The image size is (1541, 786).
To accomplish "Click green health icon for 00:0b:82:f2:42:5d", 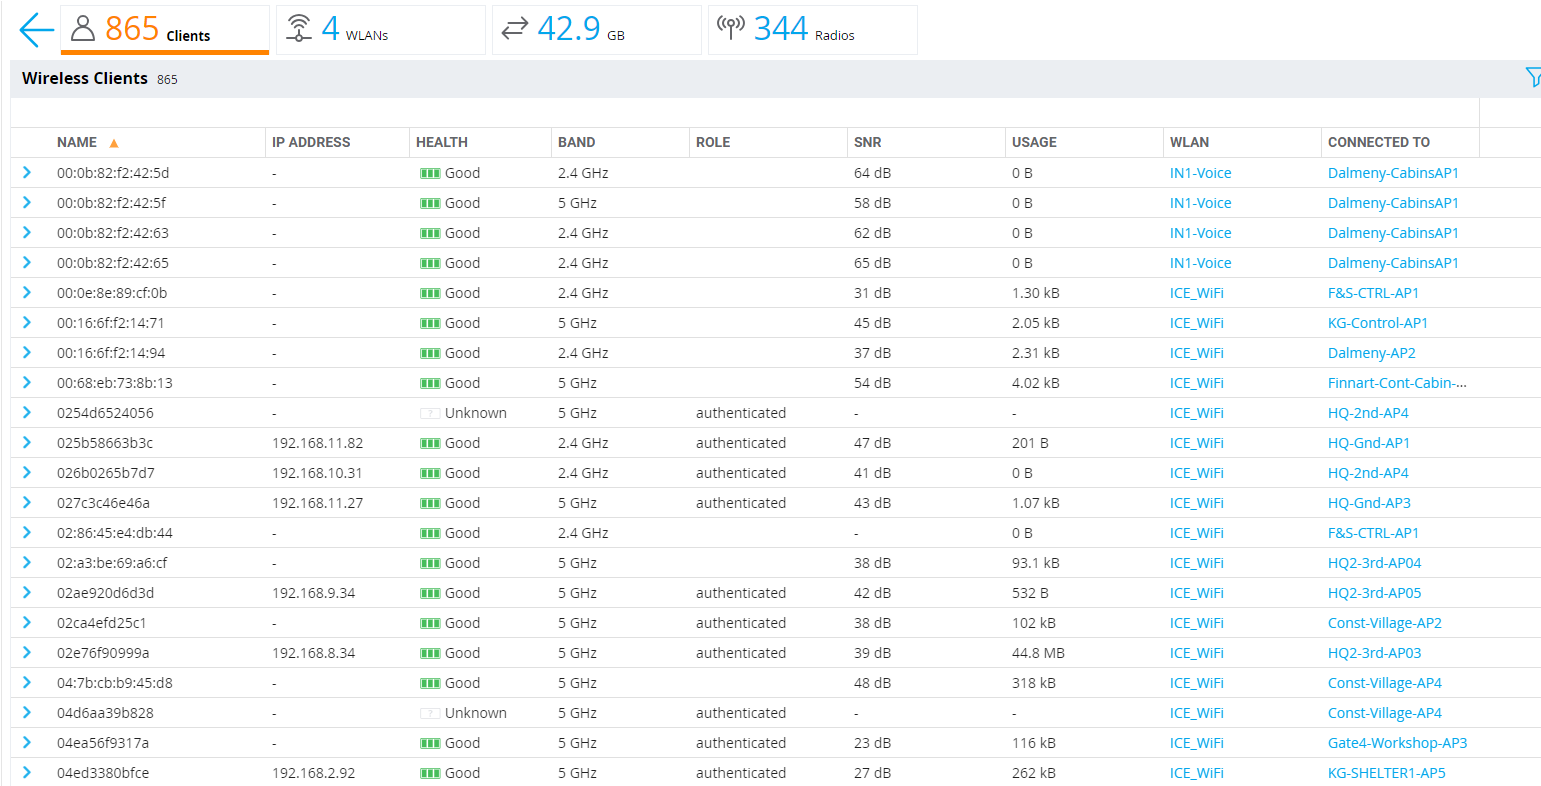I will tap(430, 173).
